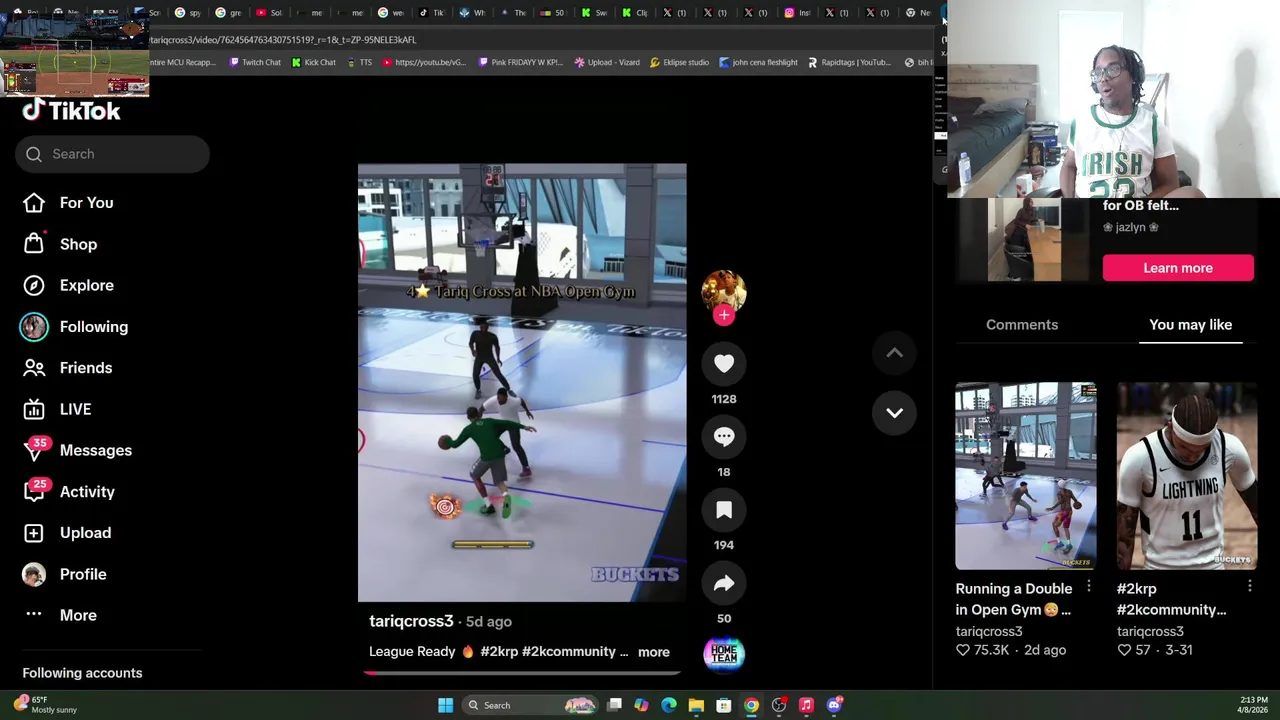The width and height of the screenshot is (1280, 720).
Task: Bookmark the video with the save icon
Action: (724, 510)
